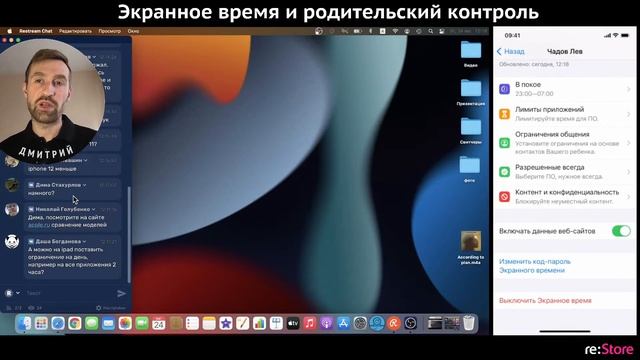Open Restream Chat application menu

pos(36,31)
